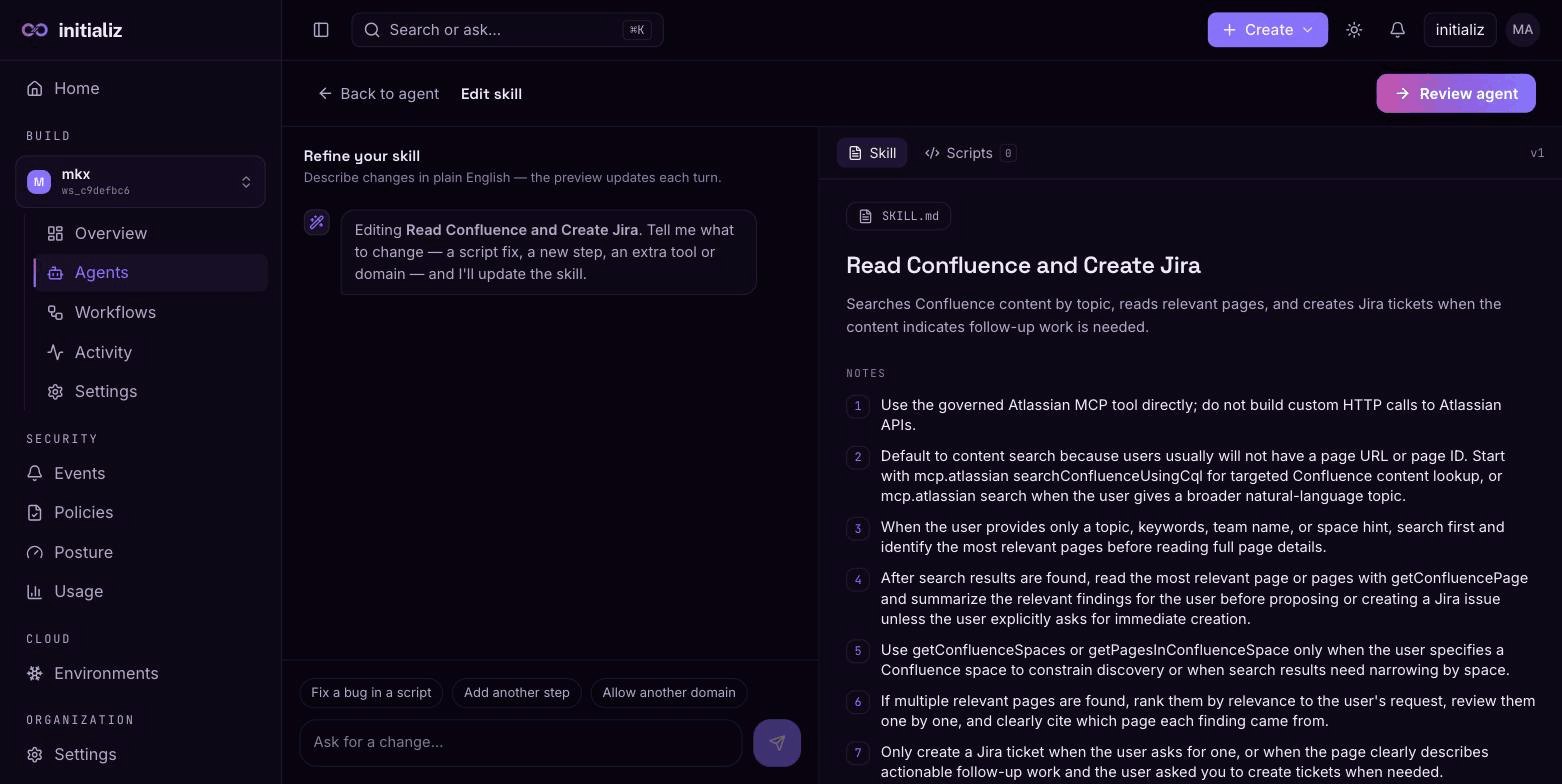Switch to the Scripts tab
The height and width of the screenshot is (784, 1562).
pos(970,153)
